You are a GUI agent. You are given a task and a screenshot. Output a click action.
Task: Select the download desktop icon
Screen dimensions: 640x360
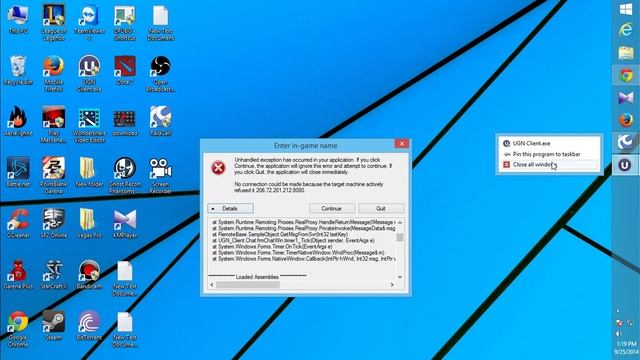[x=124, y=121]
